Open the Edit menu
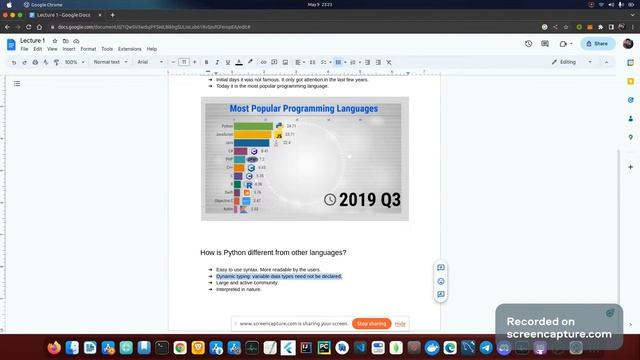 click(x=38, y=49)
